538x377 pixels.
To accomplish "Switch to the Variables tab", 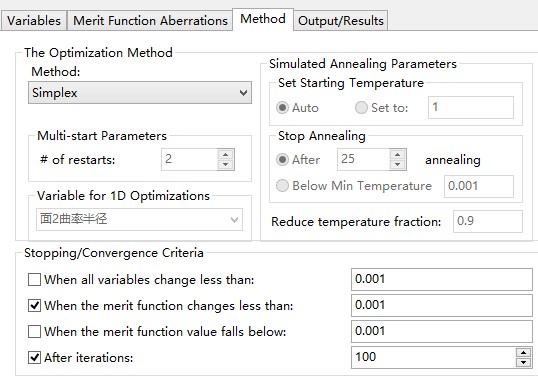I will (x=34, y=21).
